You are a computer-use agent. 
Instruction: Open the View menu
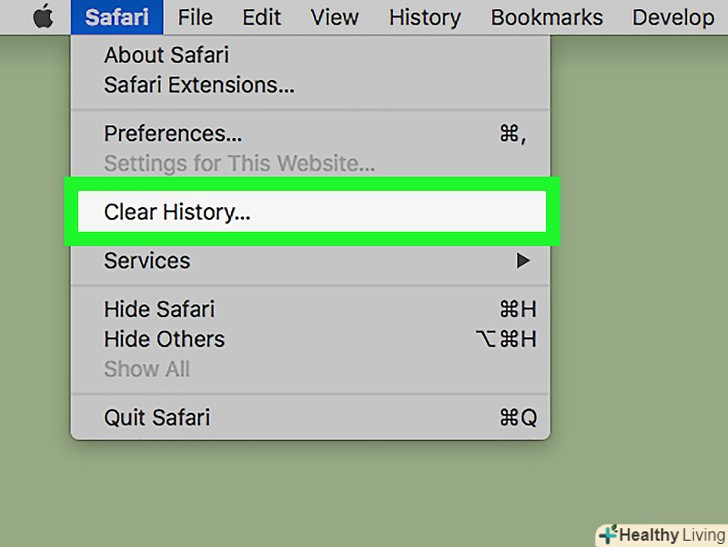[x=334, y=17]
